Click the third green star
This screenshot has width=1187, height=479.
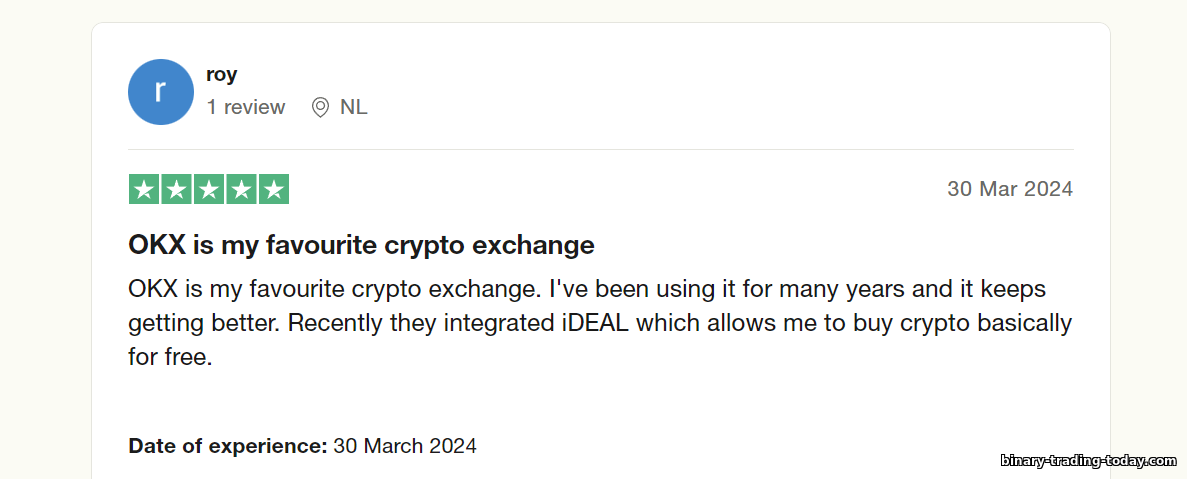click(209, 189)
